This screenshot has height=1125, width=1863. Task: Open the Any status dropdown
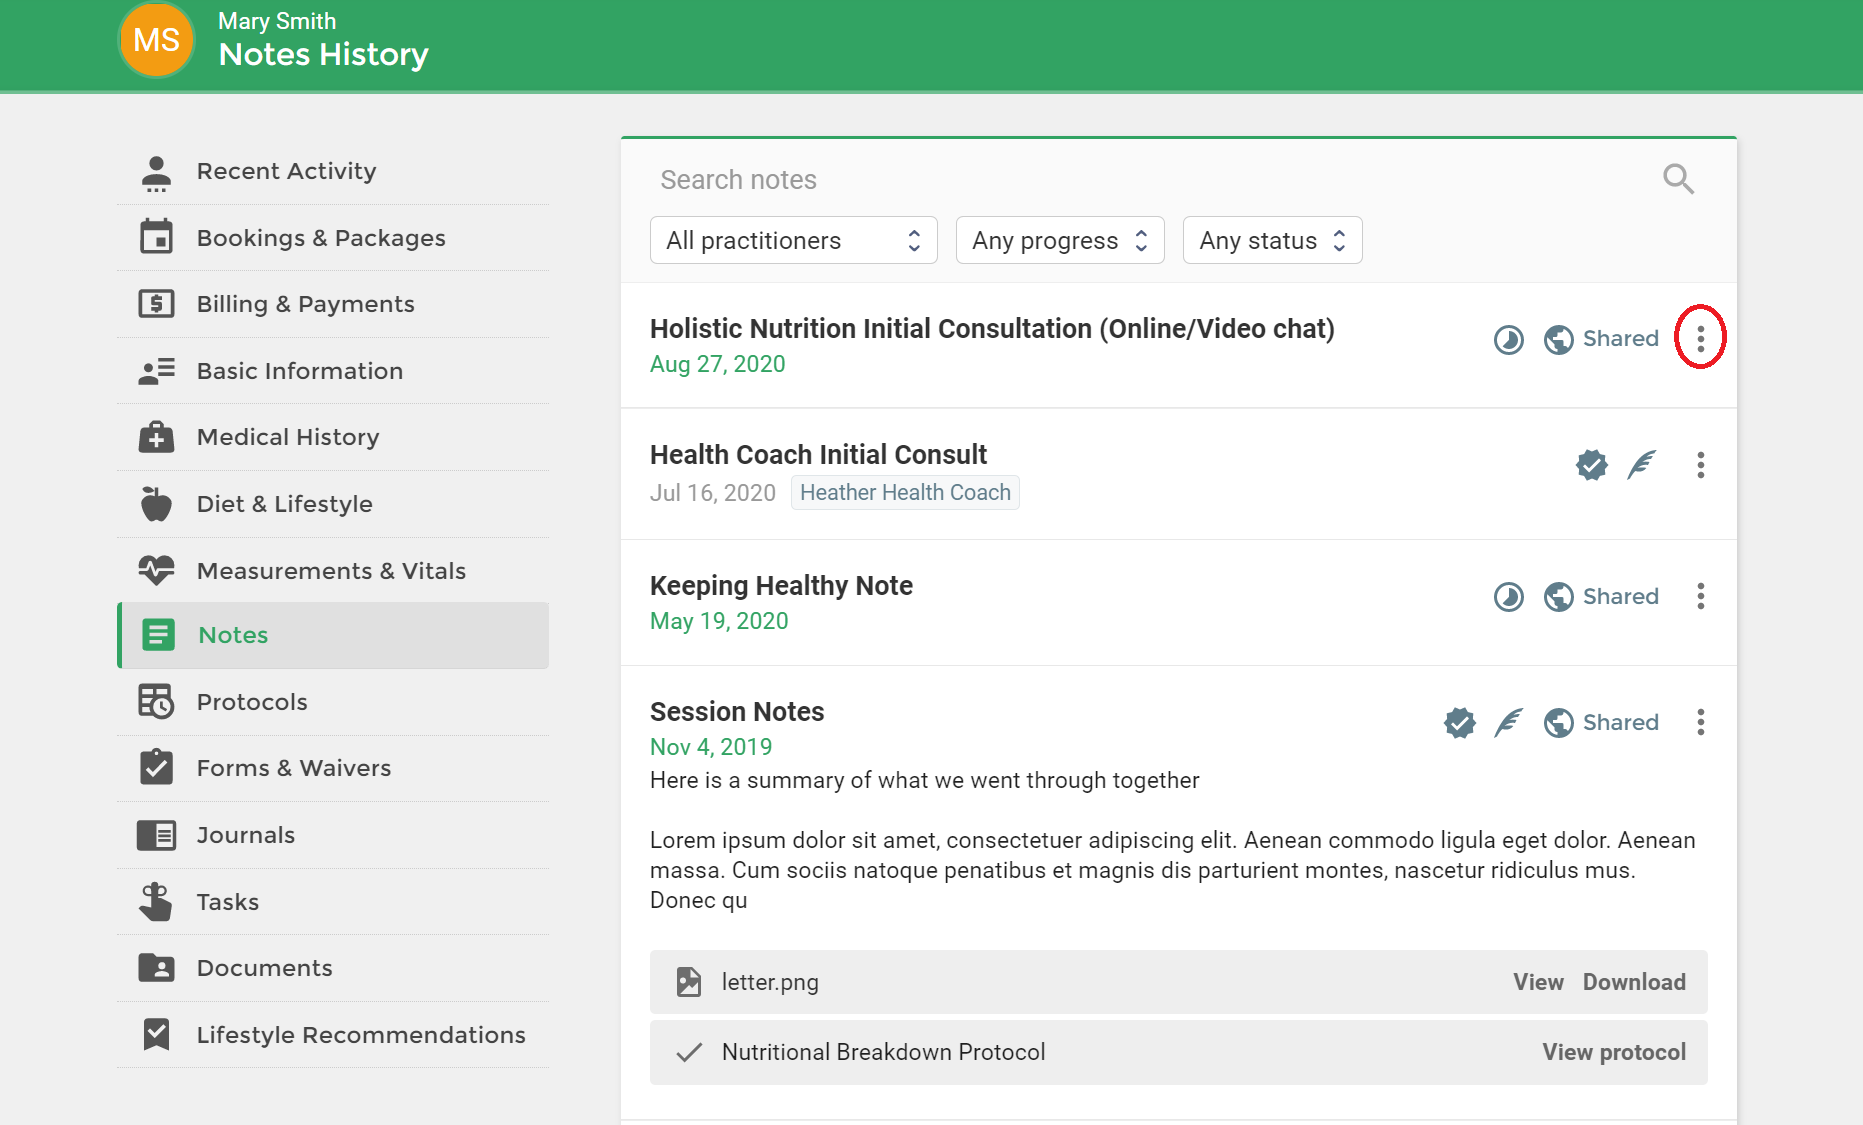pyautogui.click(x=1272, y=240)
